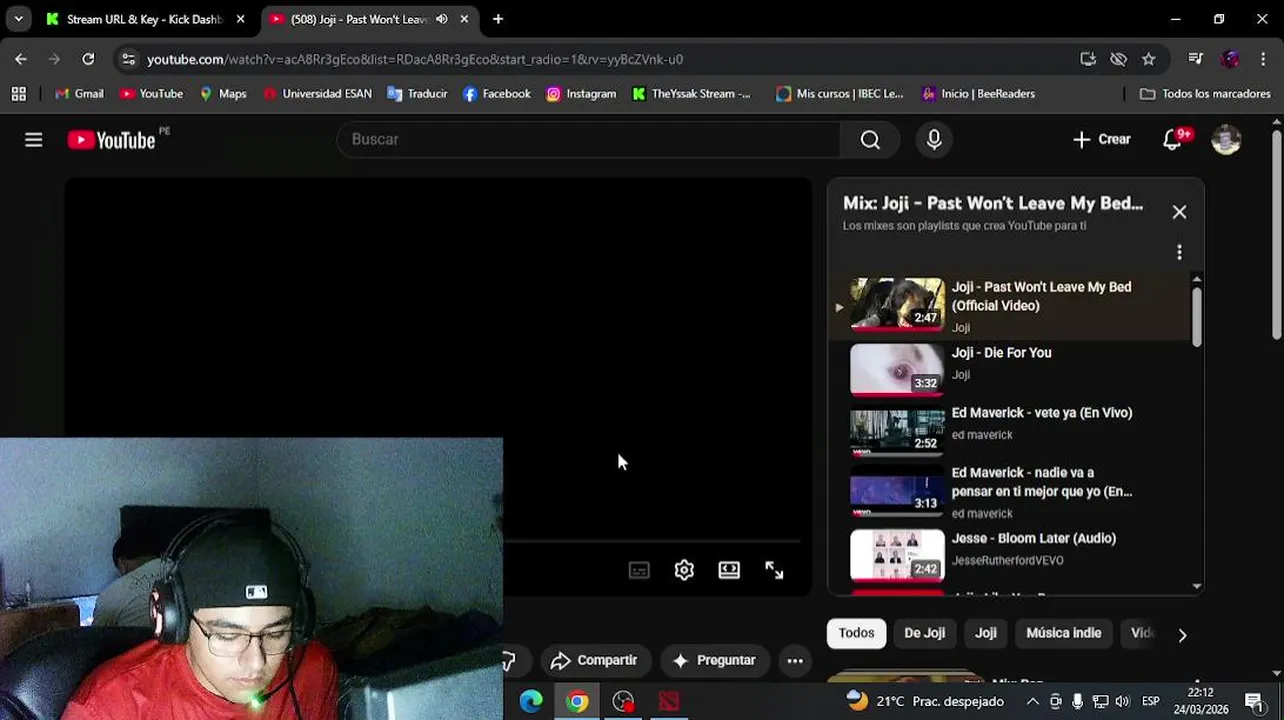Screen dimensions: 1284x720
Task: Open YouTube notifications bell
Action: tap(1173, 140)
